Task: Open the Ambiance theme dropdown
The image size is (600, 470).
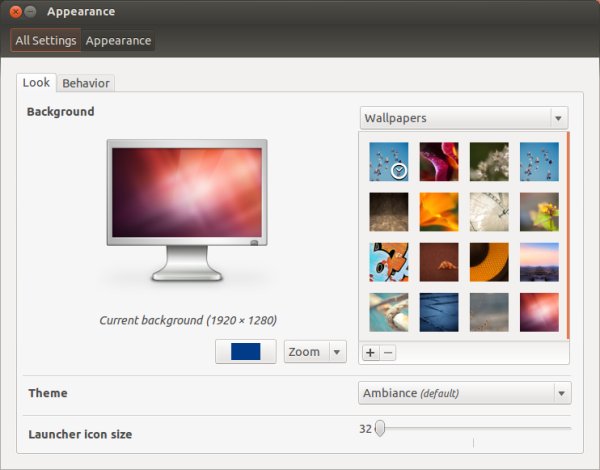Action: coord(465,393)
